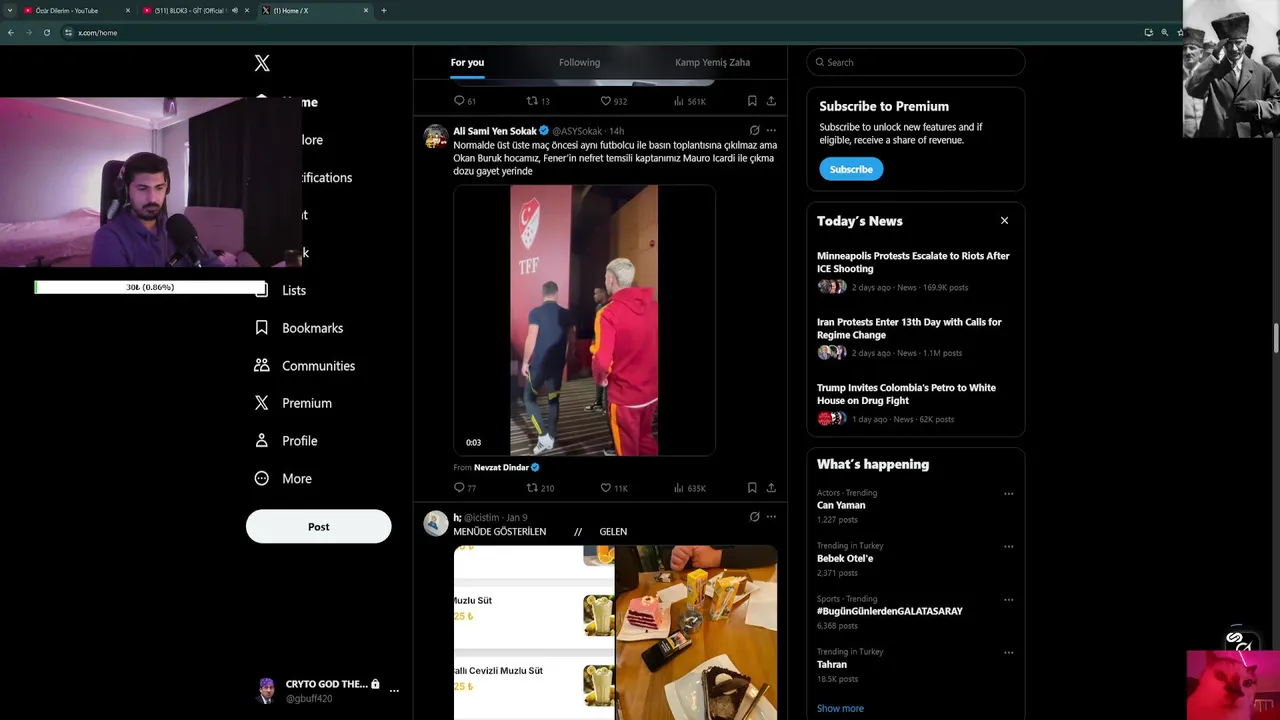Screen dimensions: 1280x720
Task: Click the Post button
Action: click(318, 527)
